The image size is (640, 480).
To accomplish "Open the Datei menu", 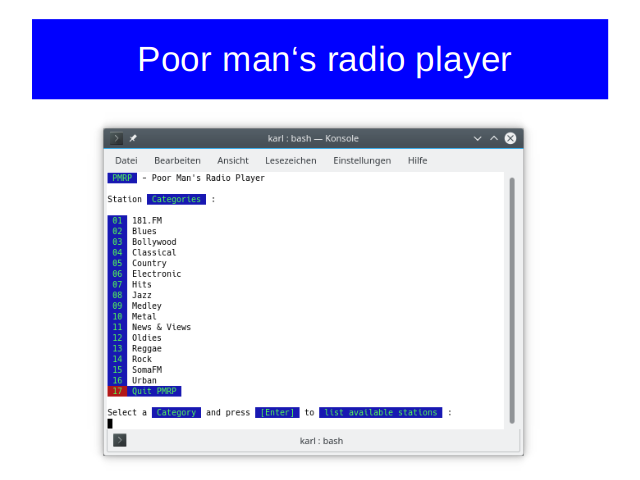I will [126, 160].
